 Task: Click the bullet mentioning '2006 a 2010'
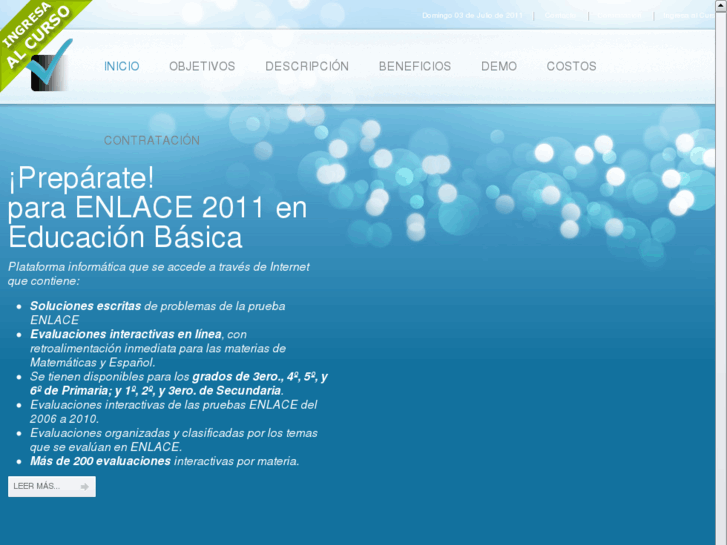click(x=173, y=412)
